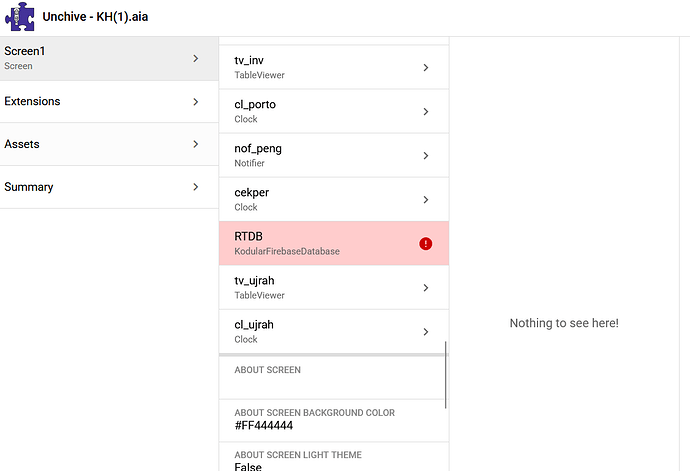The image size is (690, 471).
Task: Expand the Extensions chevron arrow
Action: pyautogui.click(x=196, y=102)
